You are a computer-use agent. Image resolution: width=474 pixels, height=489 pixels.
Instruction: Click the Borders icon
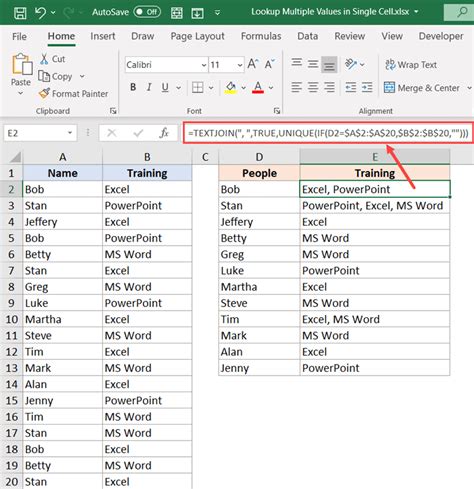coord(198,88)
